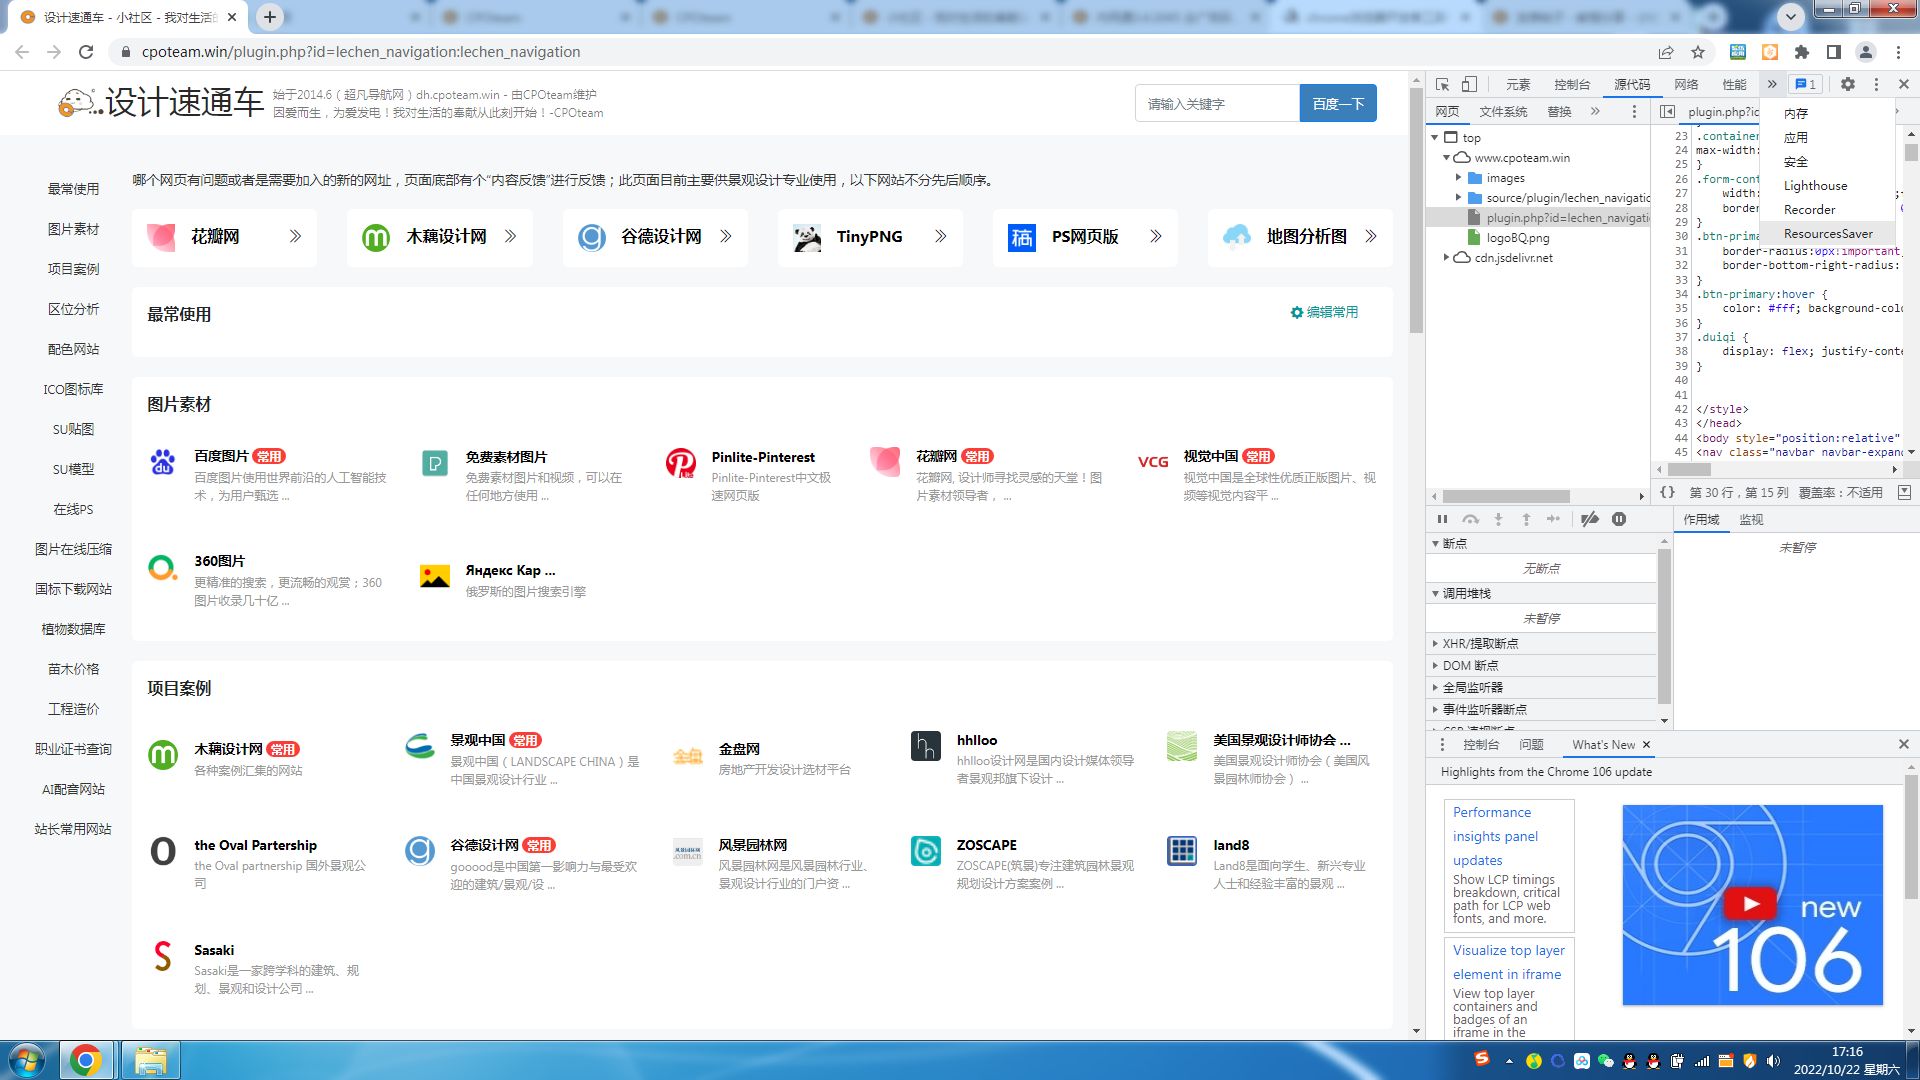This screenshot has width=1920, height=1080.
Task: Pause script execution in debugger
Action: [x=1442, y=519]
